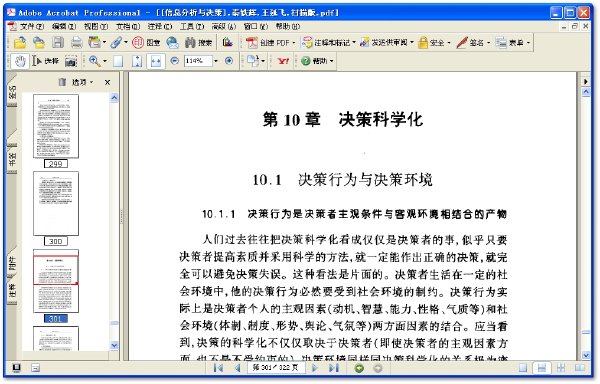This screenshot has width=600, height=384.
Task: Select page thumbnail 300
Action: point(56,203)
